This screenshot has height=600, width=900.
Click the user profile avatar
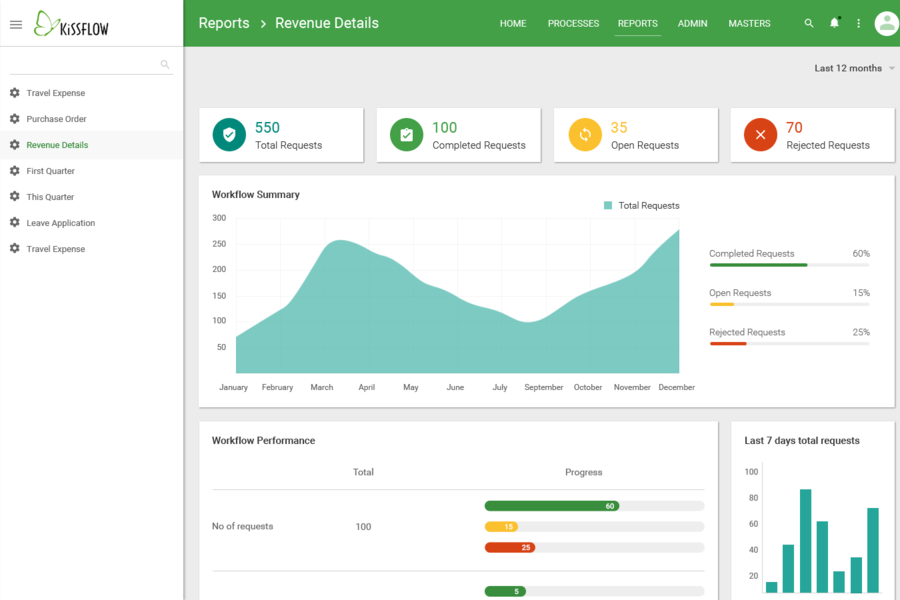coord(886,23)
